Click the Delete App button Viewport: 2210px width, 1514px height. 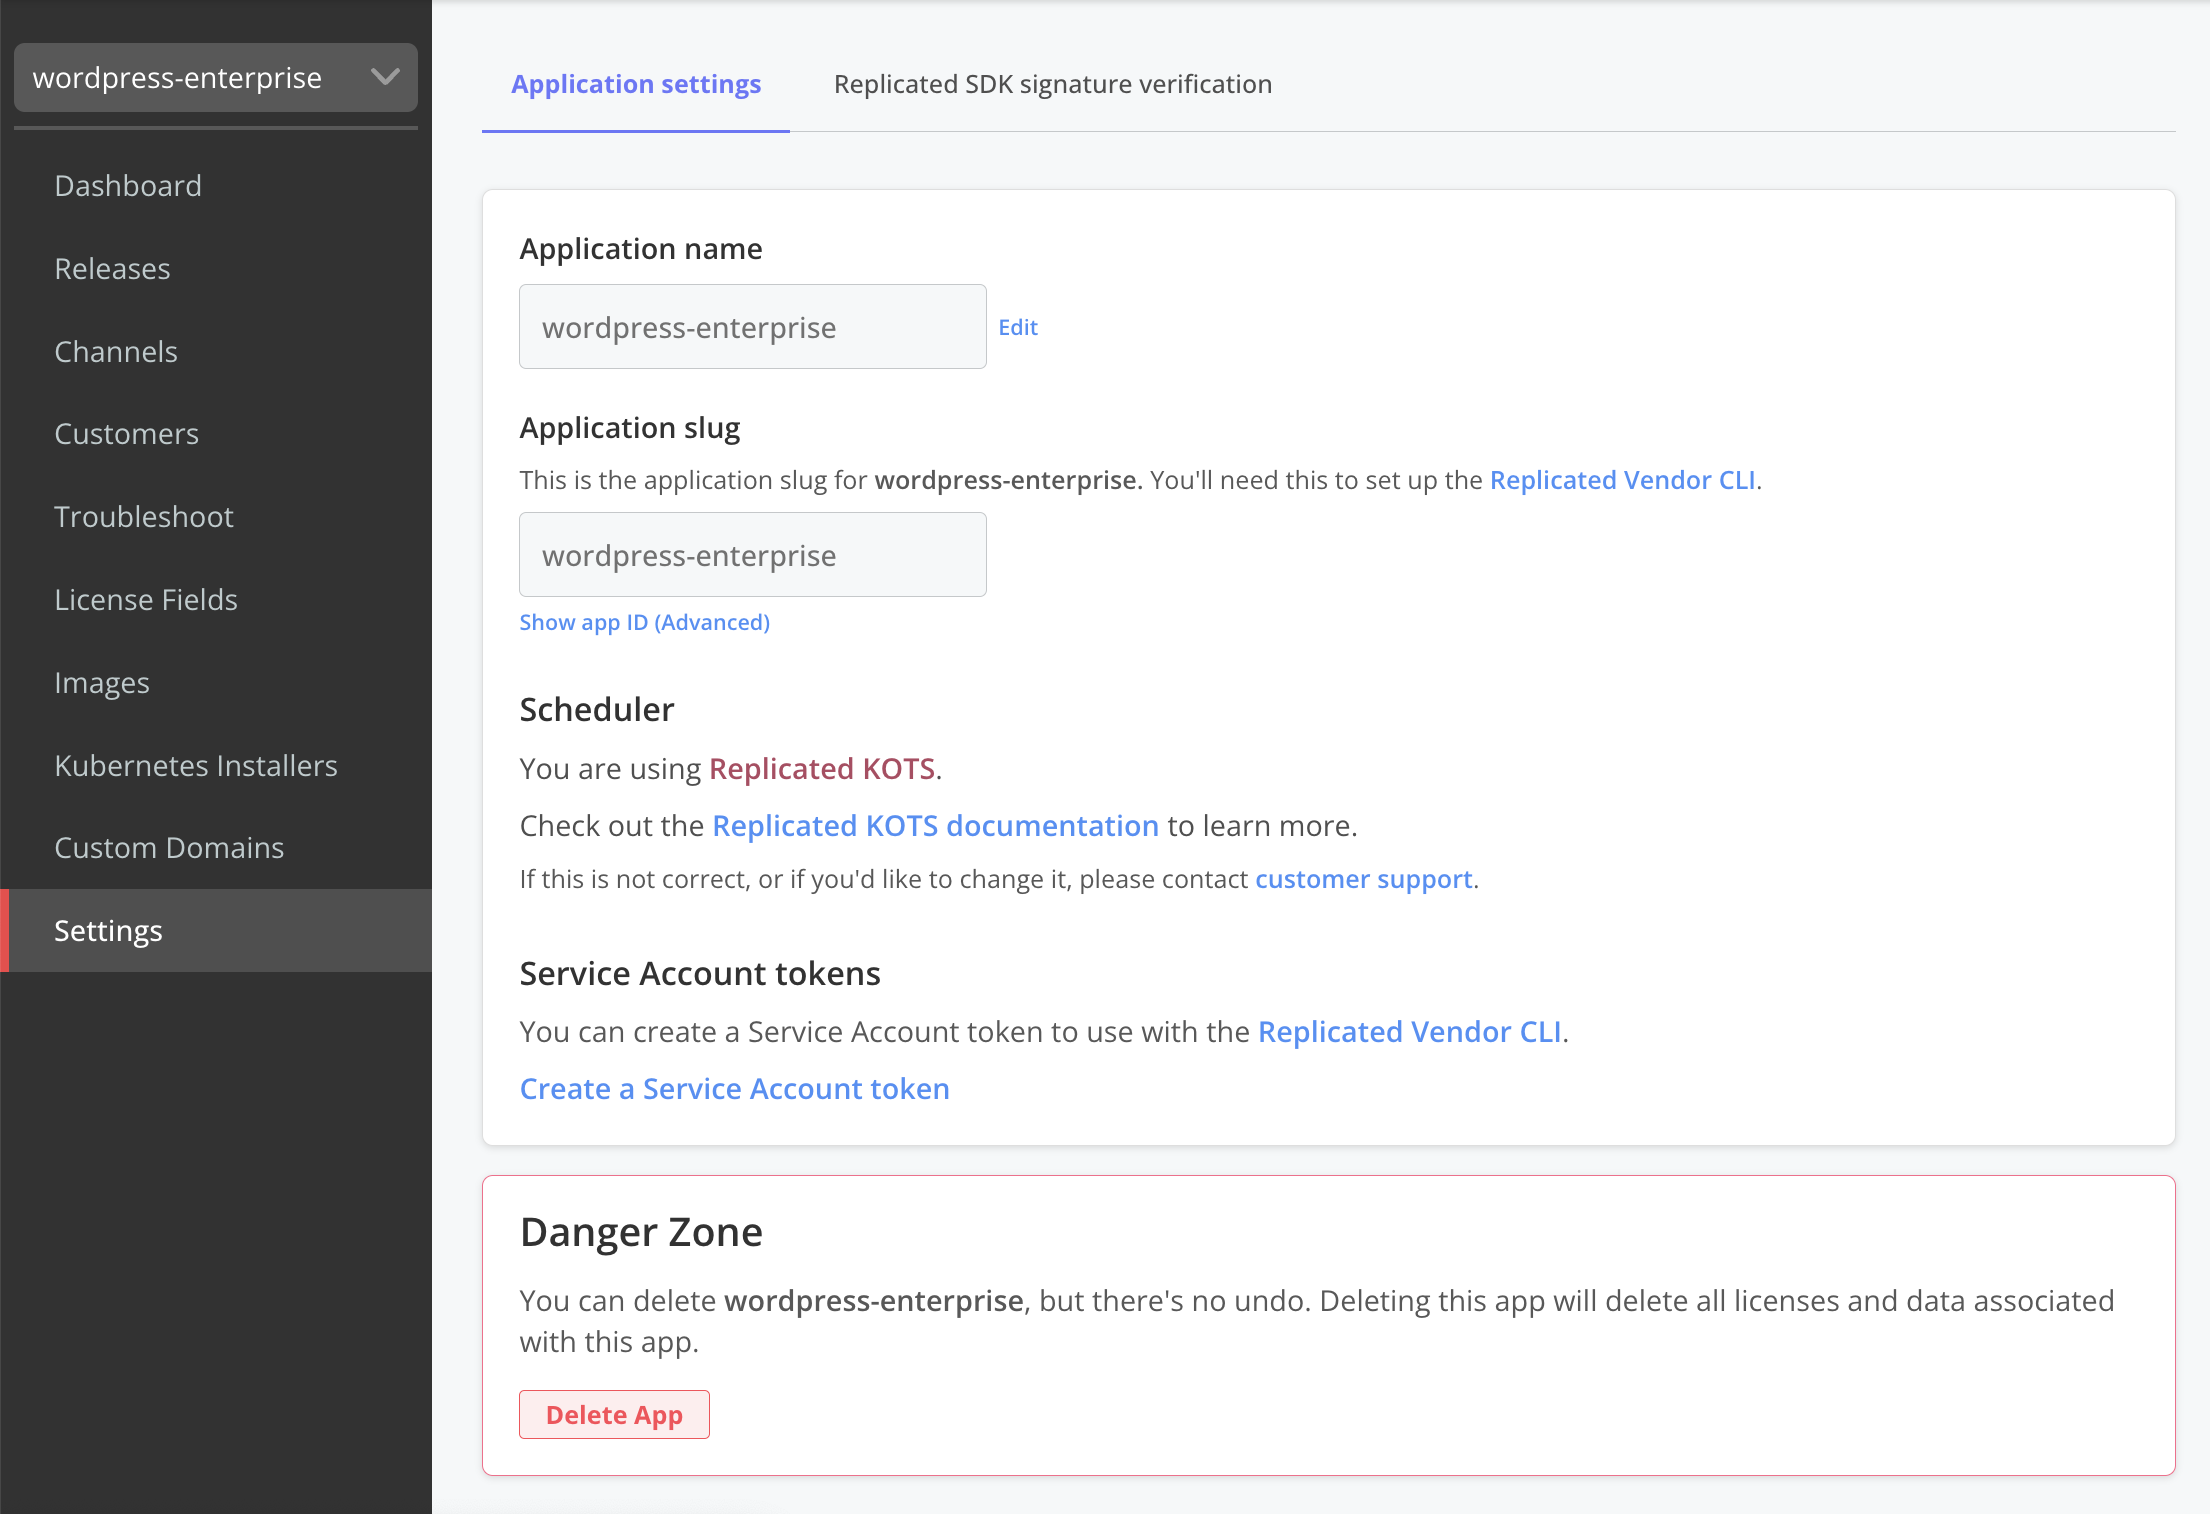[615, 1413]
